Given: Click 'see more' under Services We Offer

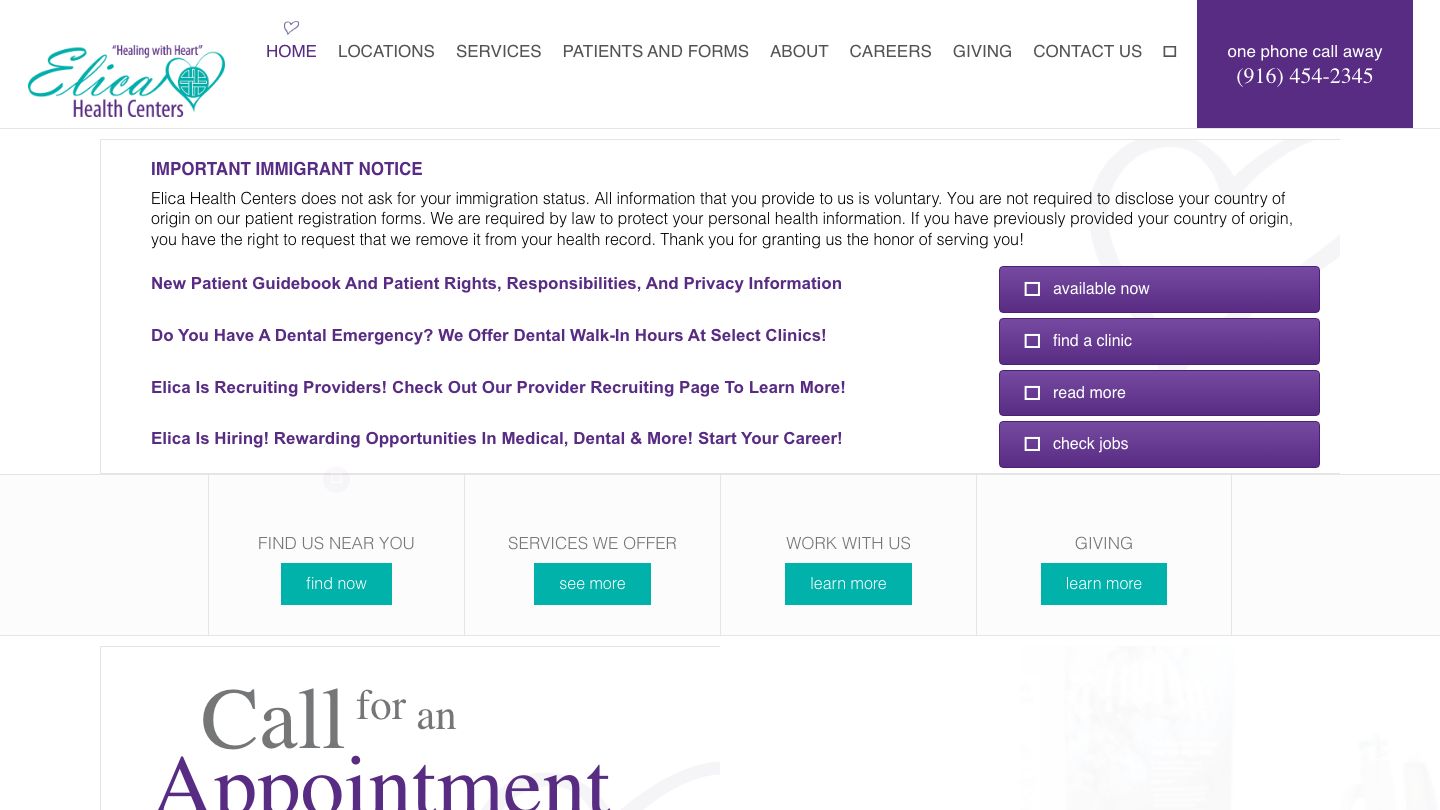Looking at the screenshot, I should tap(592, 584).
